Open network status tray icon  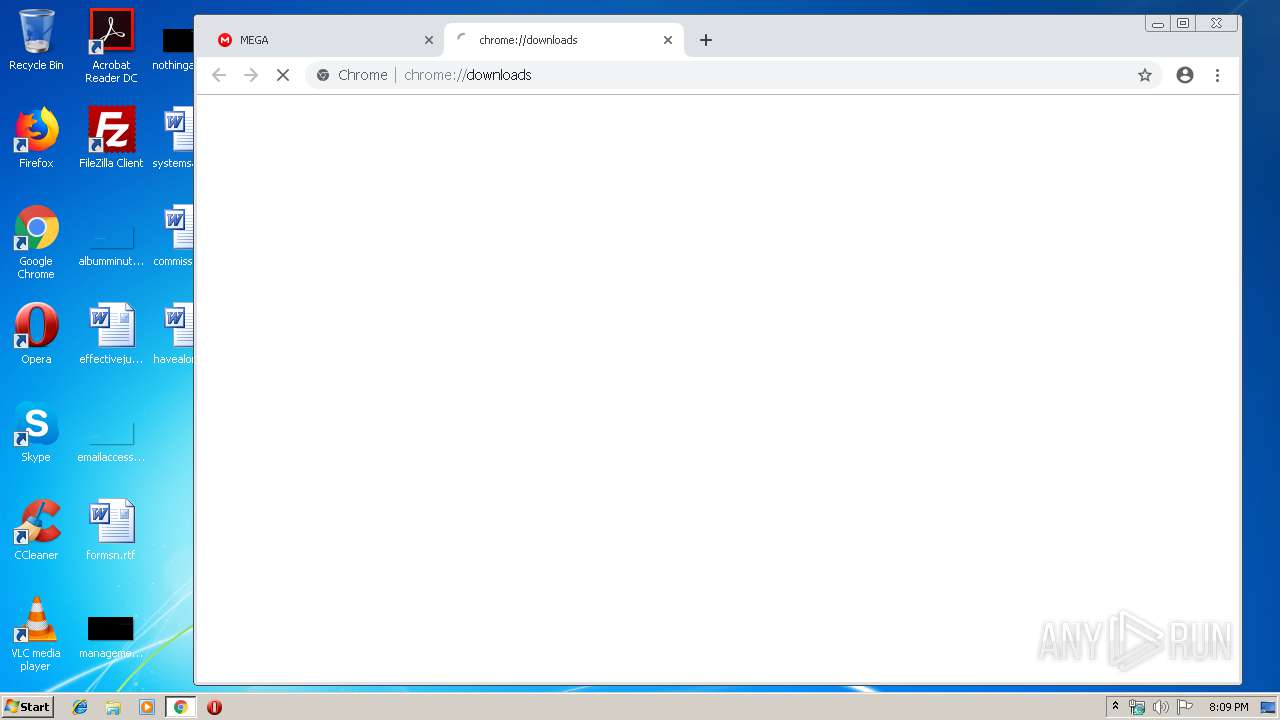click(1137, 707)
